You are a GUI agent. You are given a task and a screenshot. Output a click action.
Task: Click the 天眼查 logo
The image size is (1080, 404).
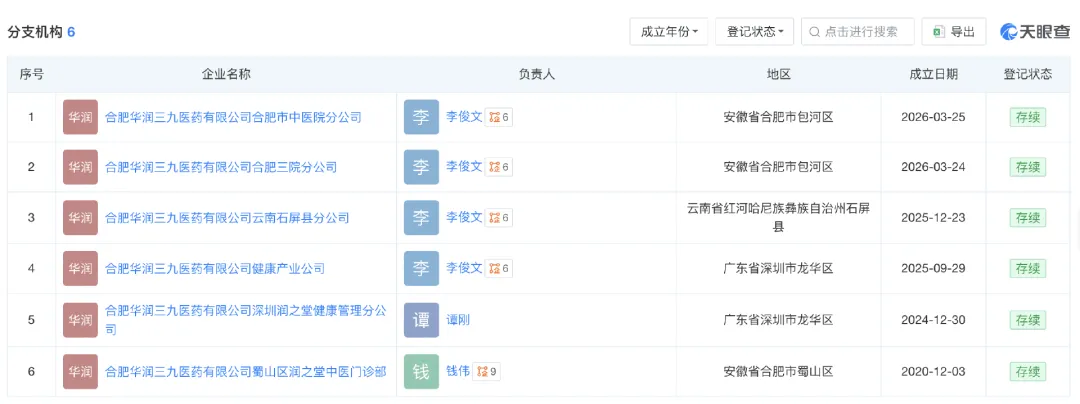(x=1035, y=31)
